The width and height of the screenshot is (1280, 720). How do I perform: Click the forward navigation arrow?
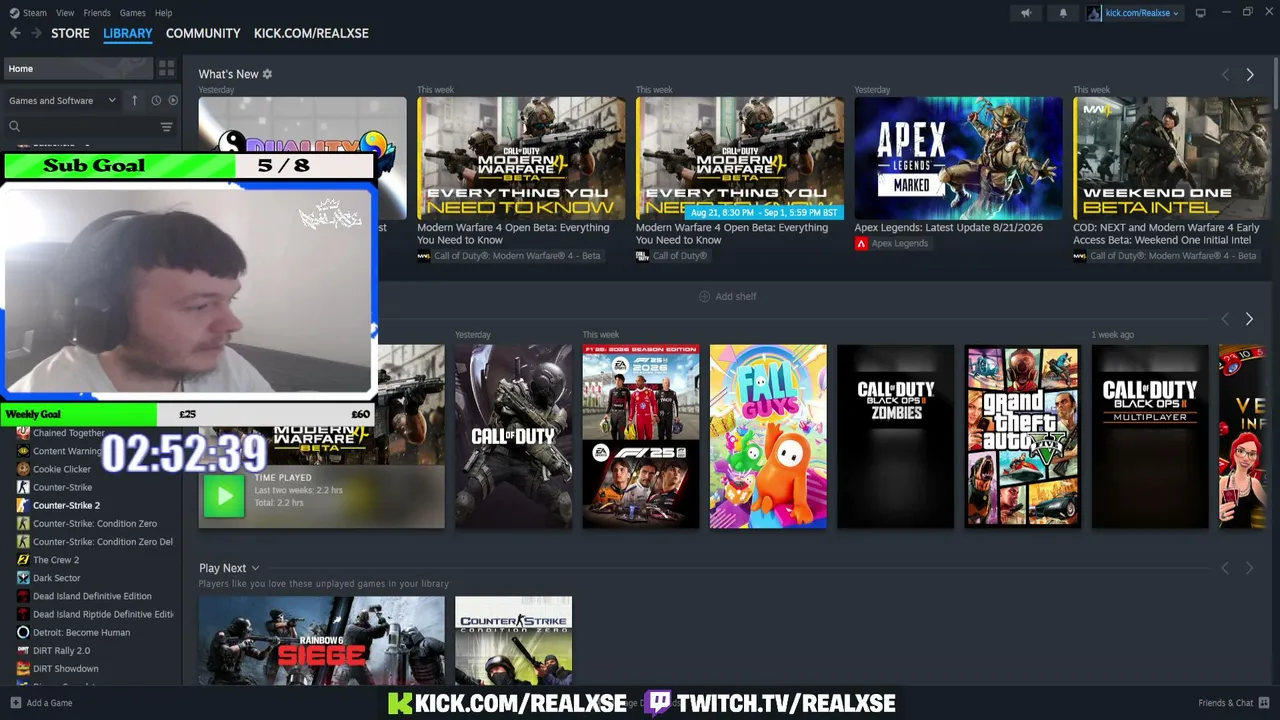coord(36,33)
